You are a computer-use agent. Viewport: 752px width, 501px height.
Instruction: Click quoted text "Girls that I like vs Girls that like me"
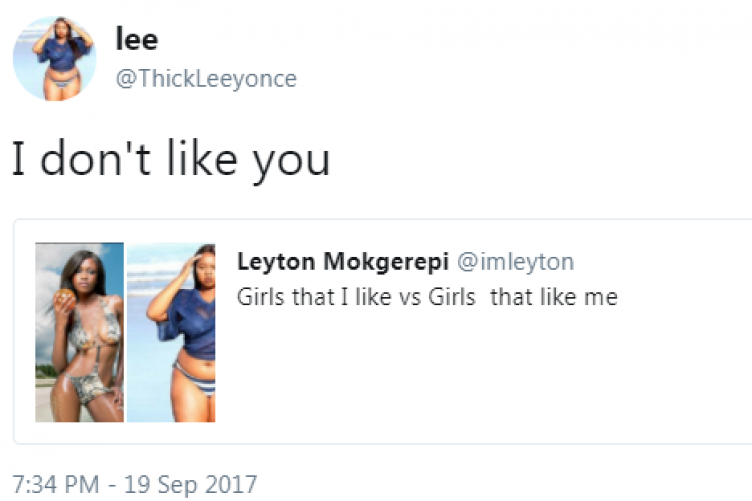point(427,297)
